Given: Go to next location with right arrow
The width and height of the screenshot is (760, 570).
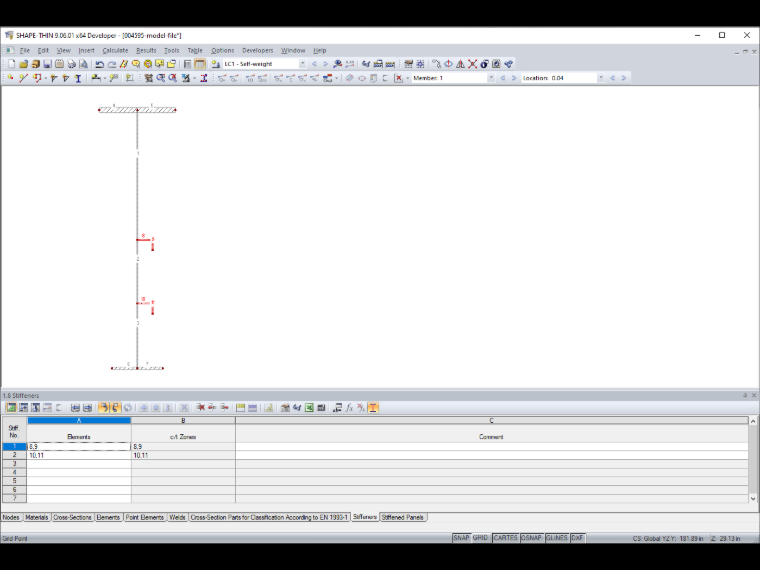Looking at the screenshot, I should pos(624,78).
